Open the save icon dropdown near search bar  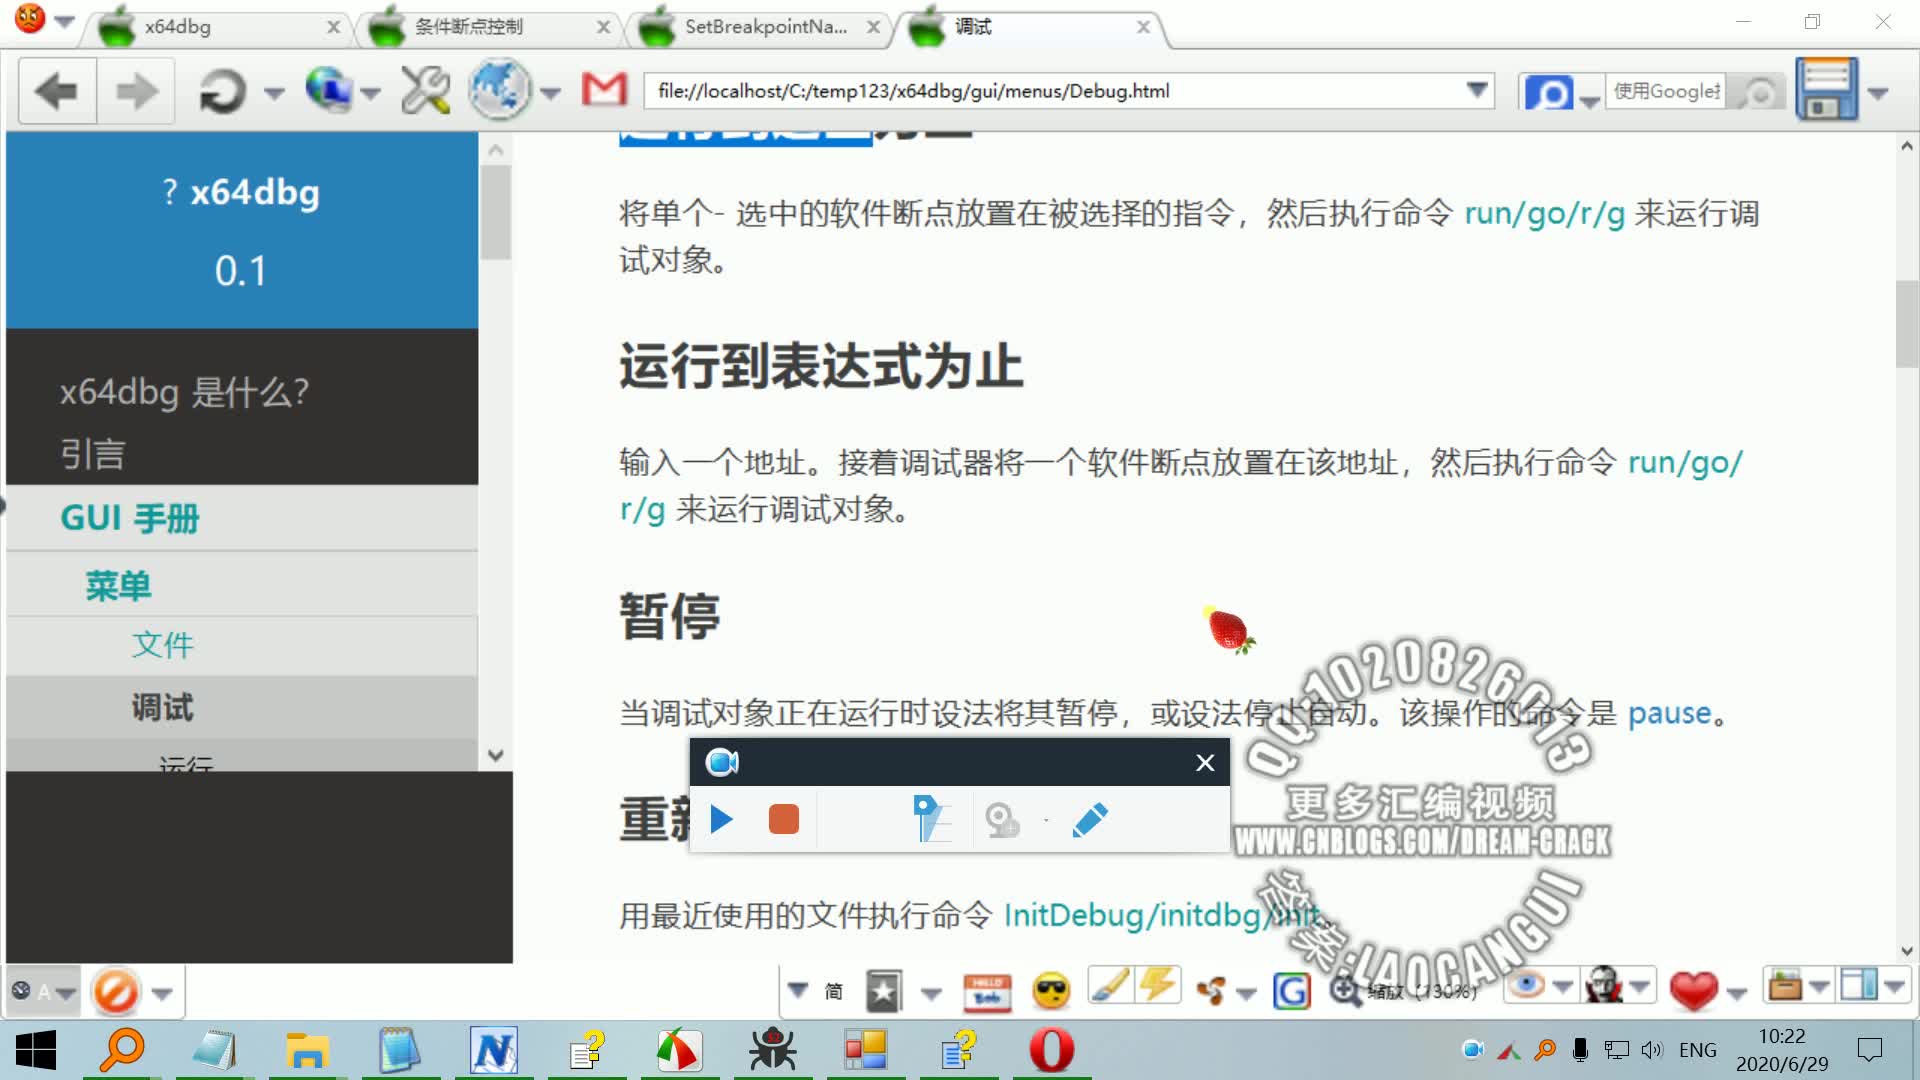(1875, 90)
